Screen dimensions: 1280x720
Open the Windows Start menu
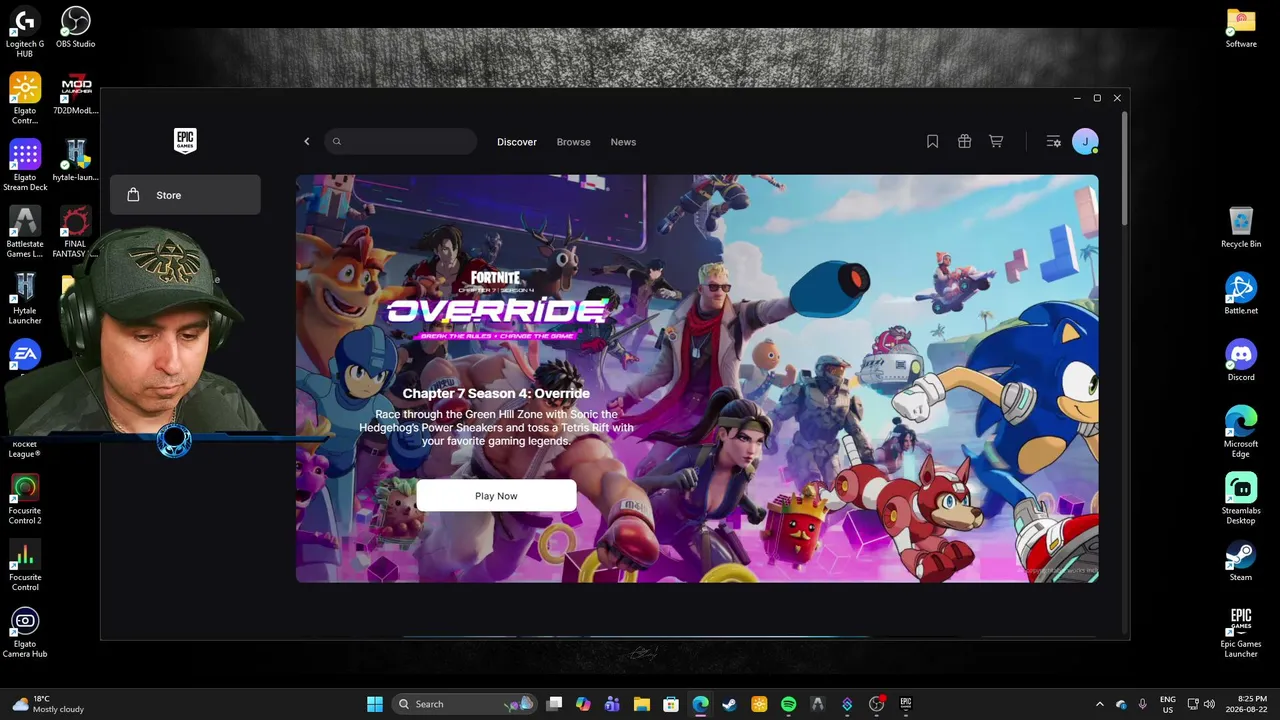tap(375, 704)
